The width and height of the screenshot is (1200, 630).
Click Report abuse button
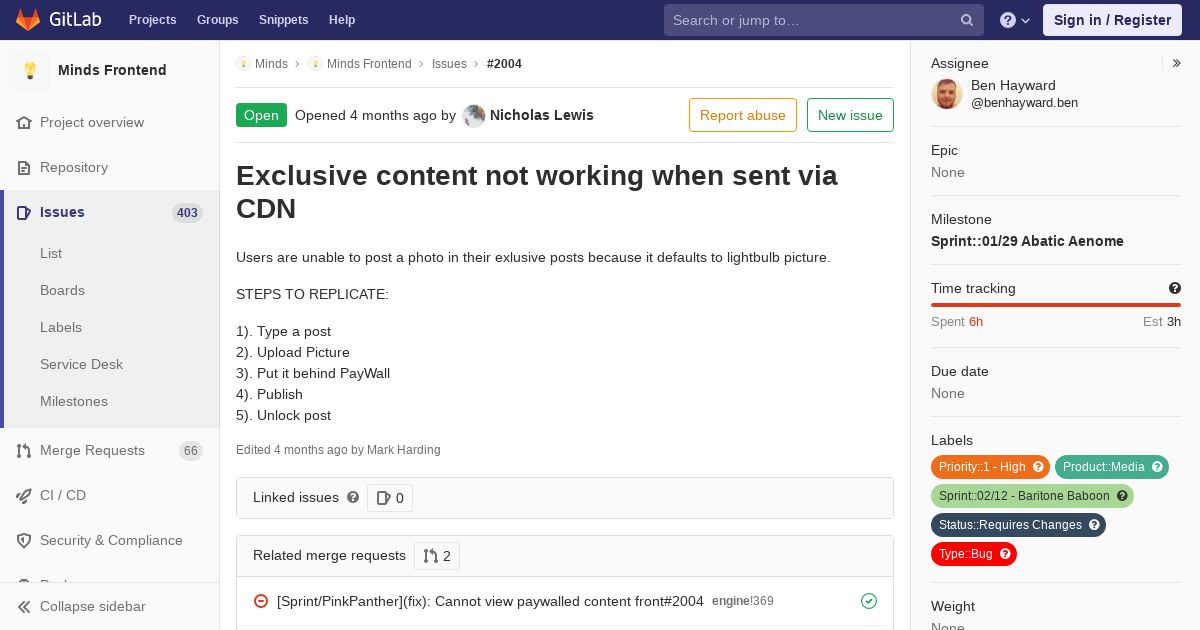click(743, 115)
